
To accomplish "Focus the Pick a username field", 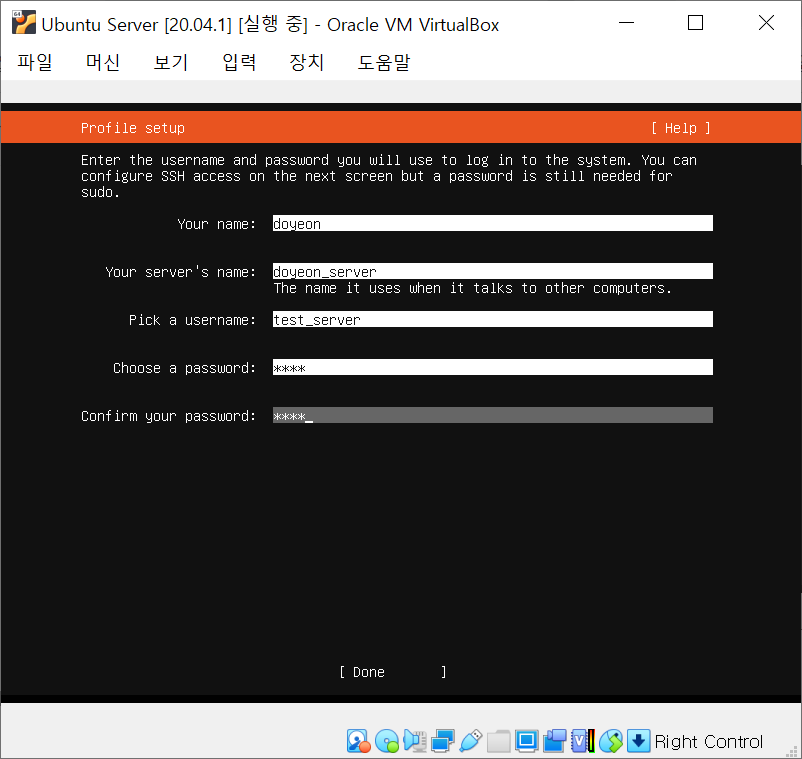I will pyautogui.click(x=493, y=320).
